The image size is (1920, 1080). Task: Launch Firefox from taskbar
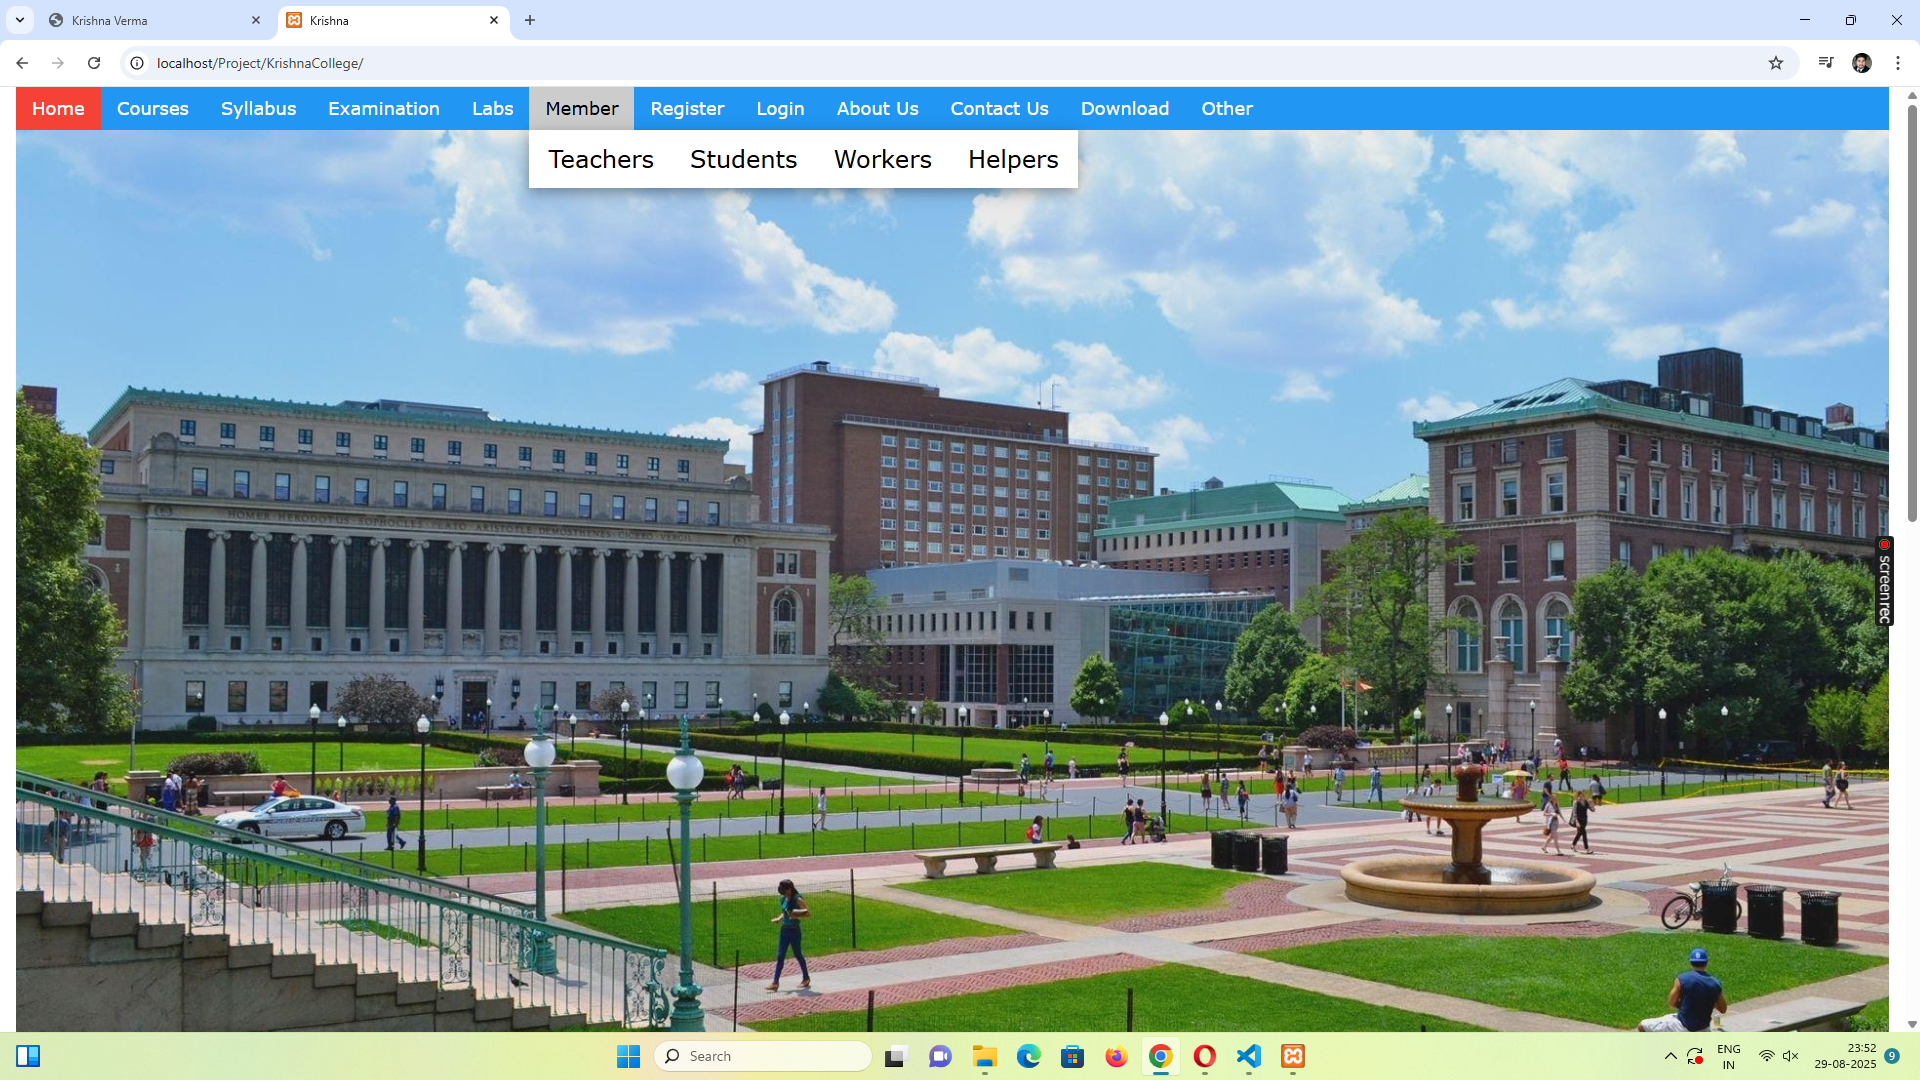(x=1117, y=1056)
